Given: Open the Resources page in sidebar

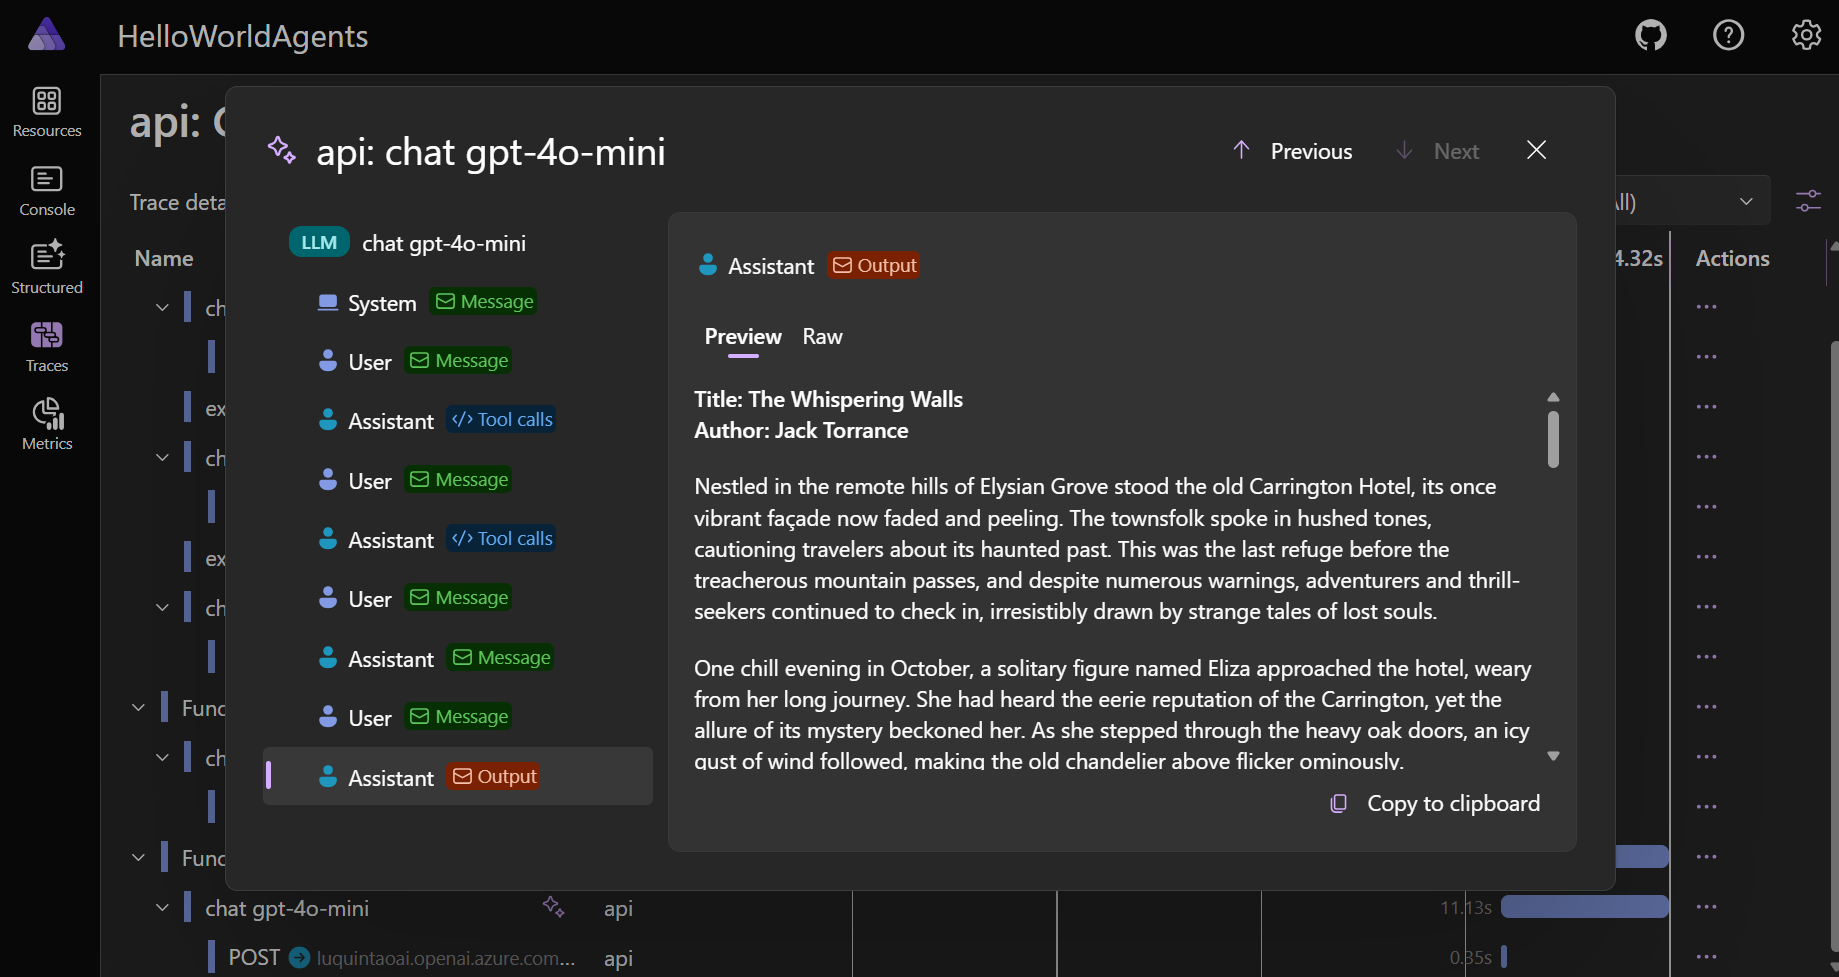Looking at the screenshot, I should coord(47,112).
